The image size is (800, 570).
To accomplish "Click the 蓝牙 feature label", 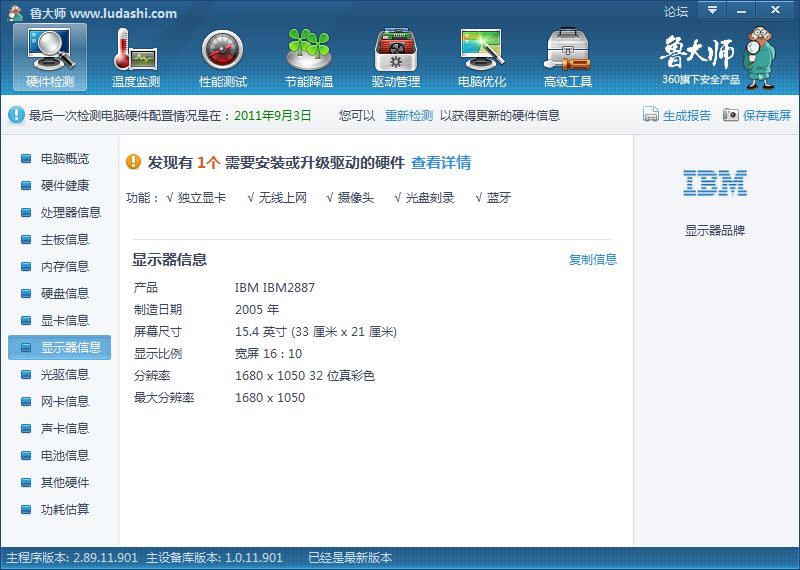I will click(x=498, y=197).
